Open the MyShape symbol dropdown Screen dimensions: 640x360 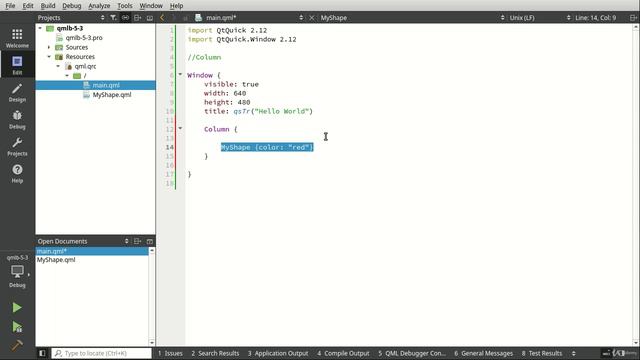[502, 18]
